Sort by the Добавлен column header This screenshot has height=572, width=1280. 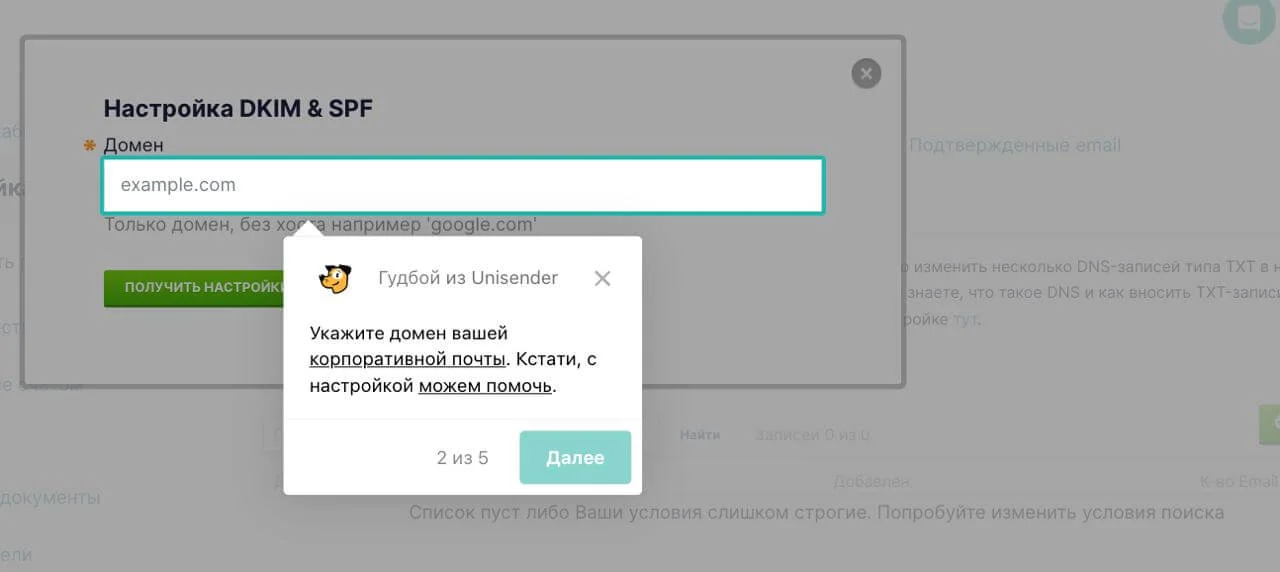(871, 481)
